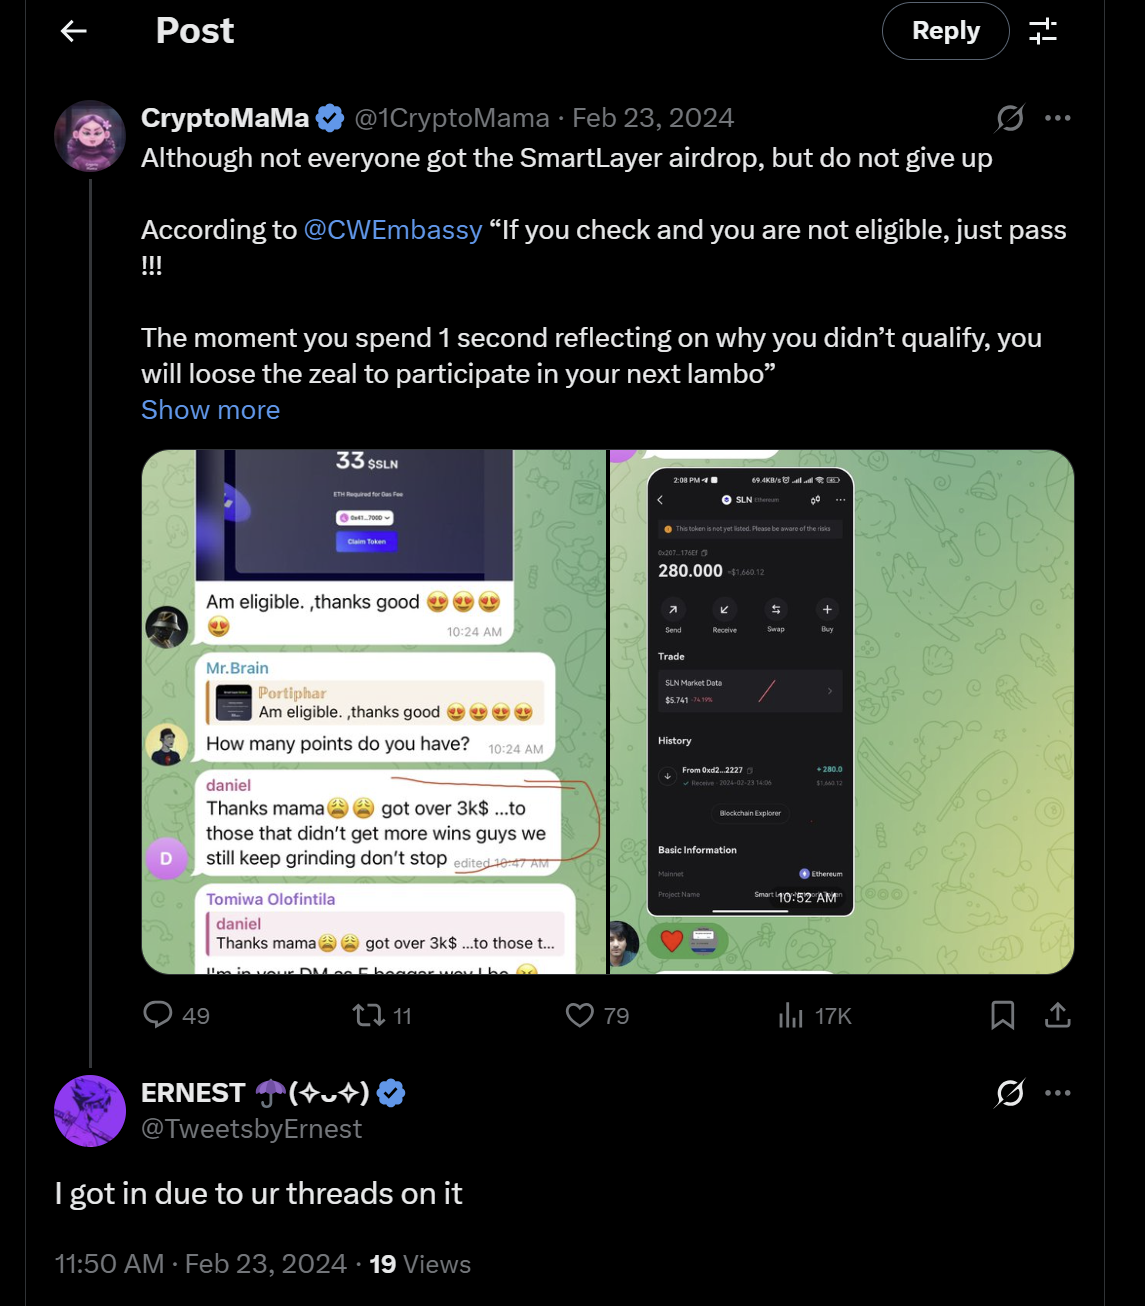Share the CryptoMaMa post
This screenshot has width=1145, height=1306.
(1057, 1015)
